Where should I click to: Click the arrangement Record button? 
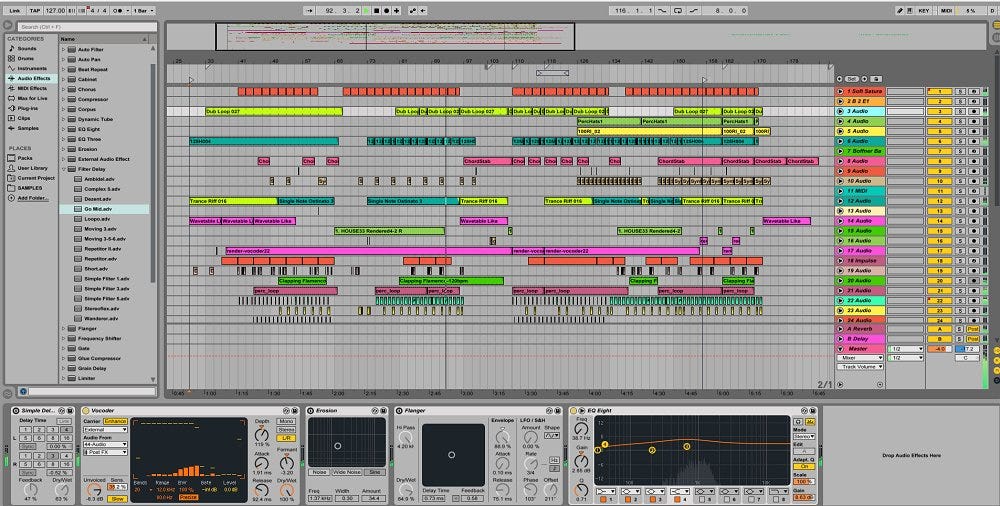pos(386,10)
